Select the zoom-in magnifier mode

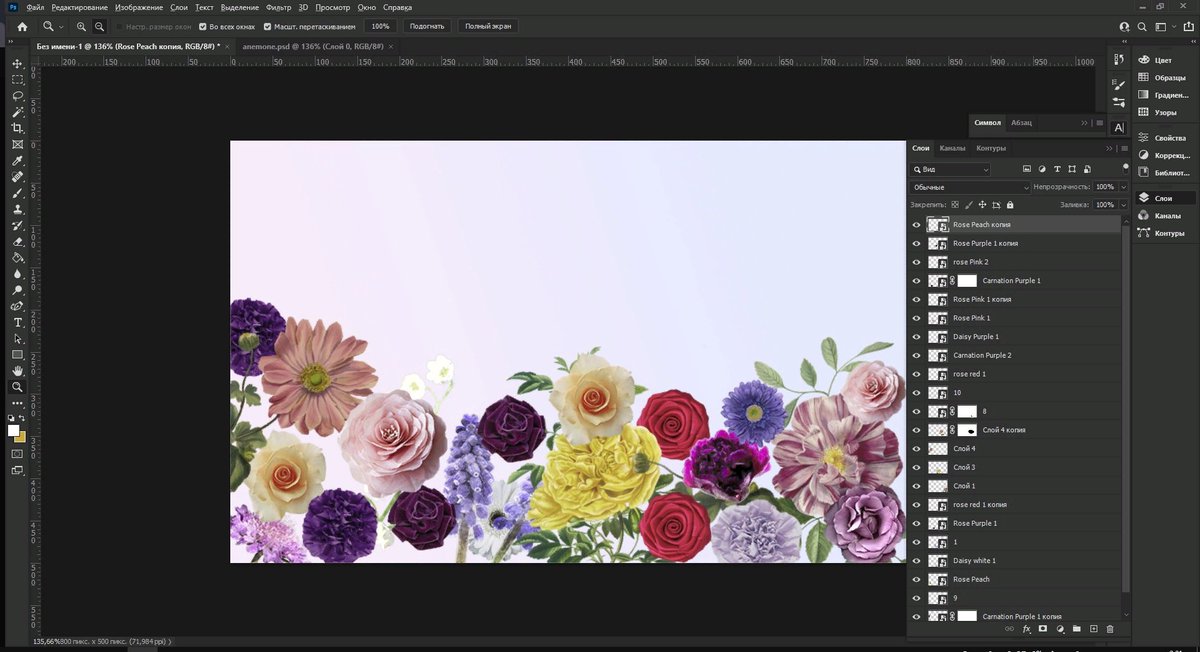pyautogui.click(x=81, y=26)
